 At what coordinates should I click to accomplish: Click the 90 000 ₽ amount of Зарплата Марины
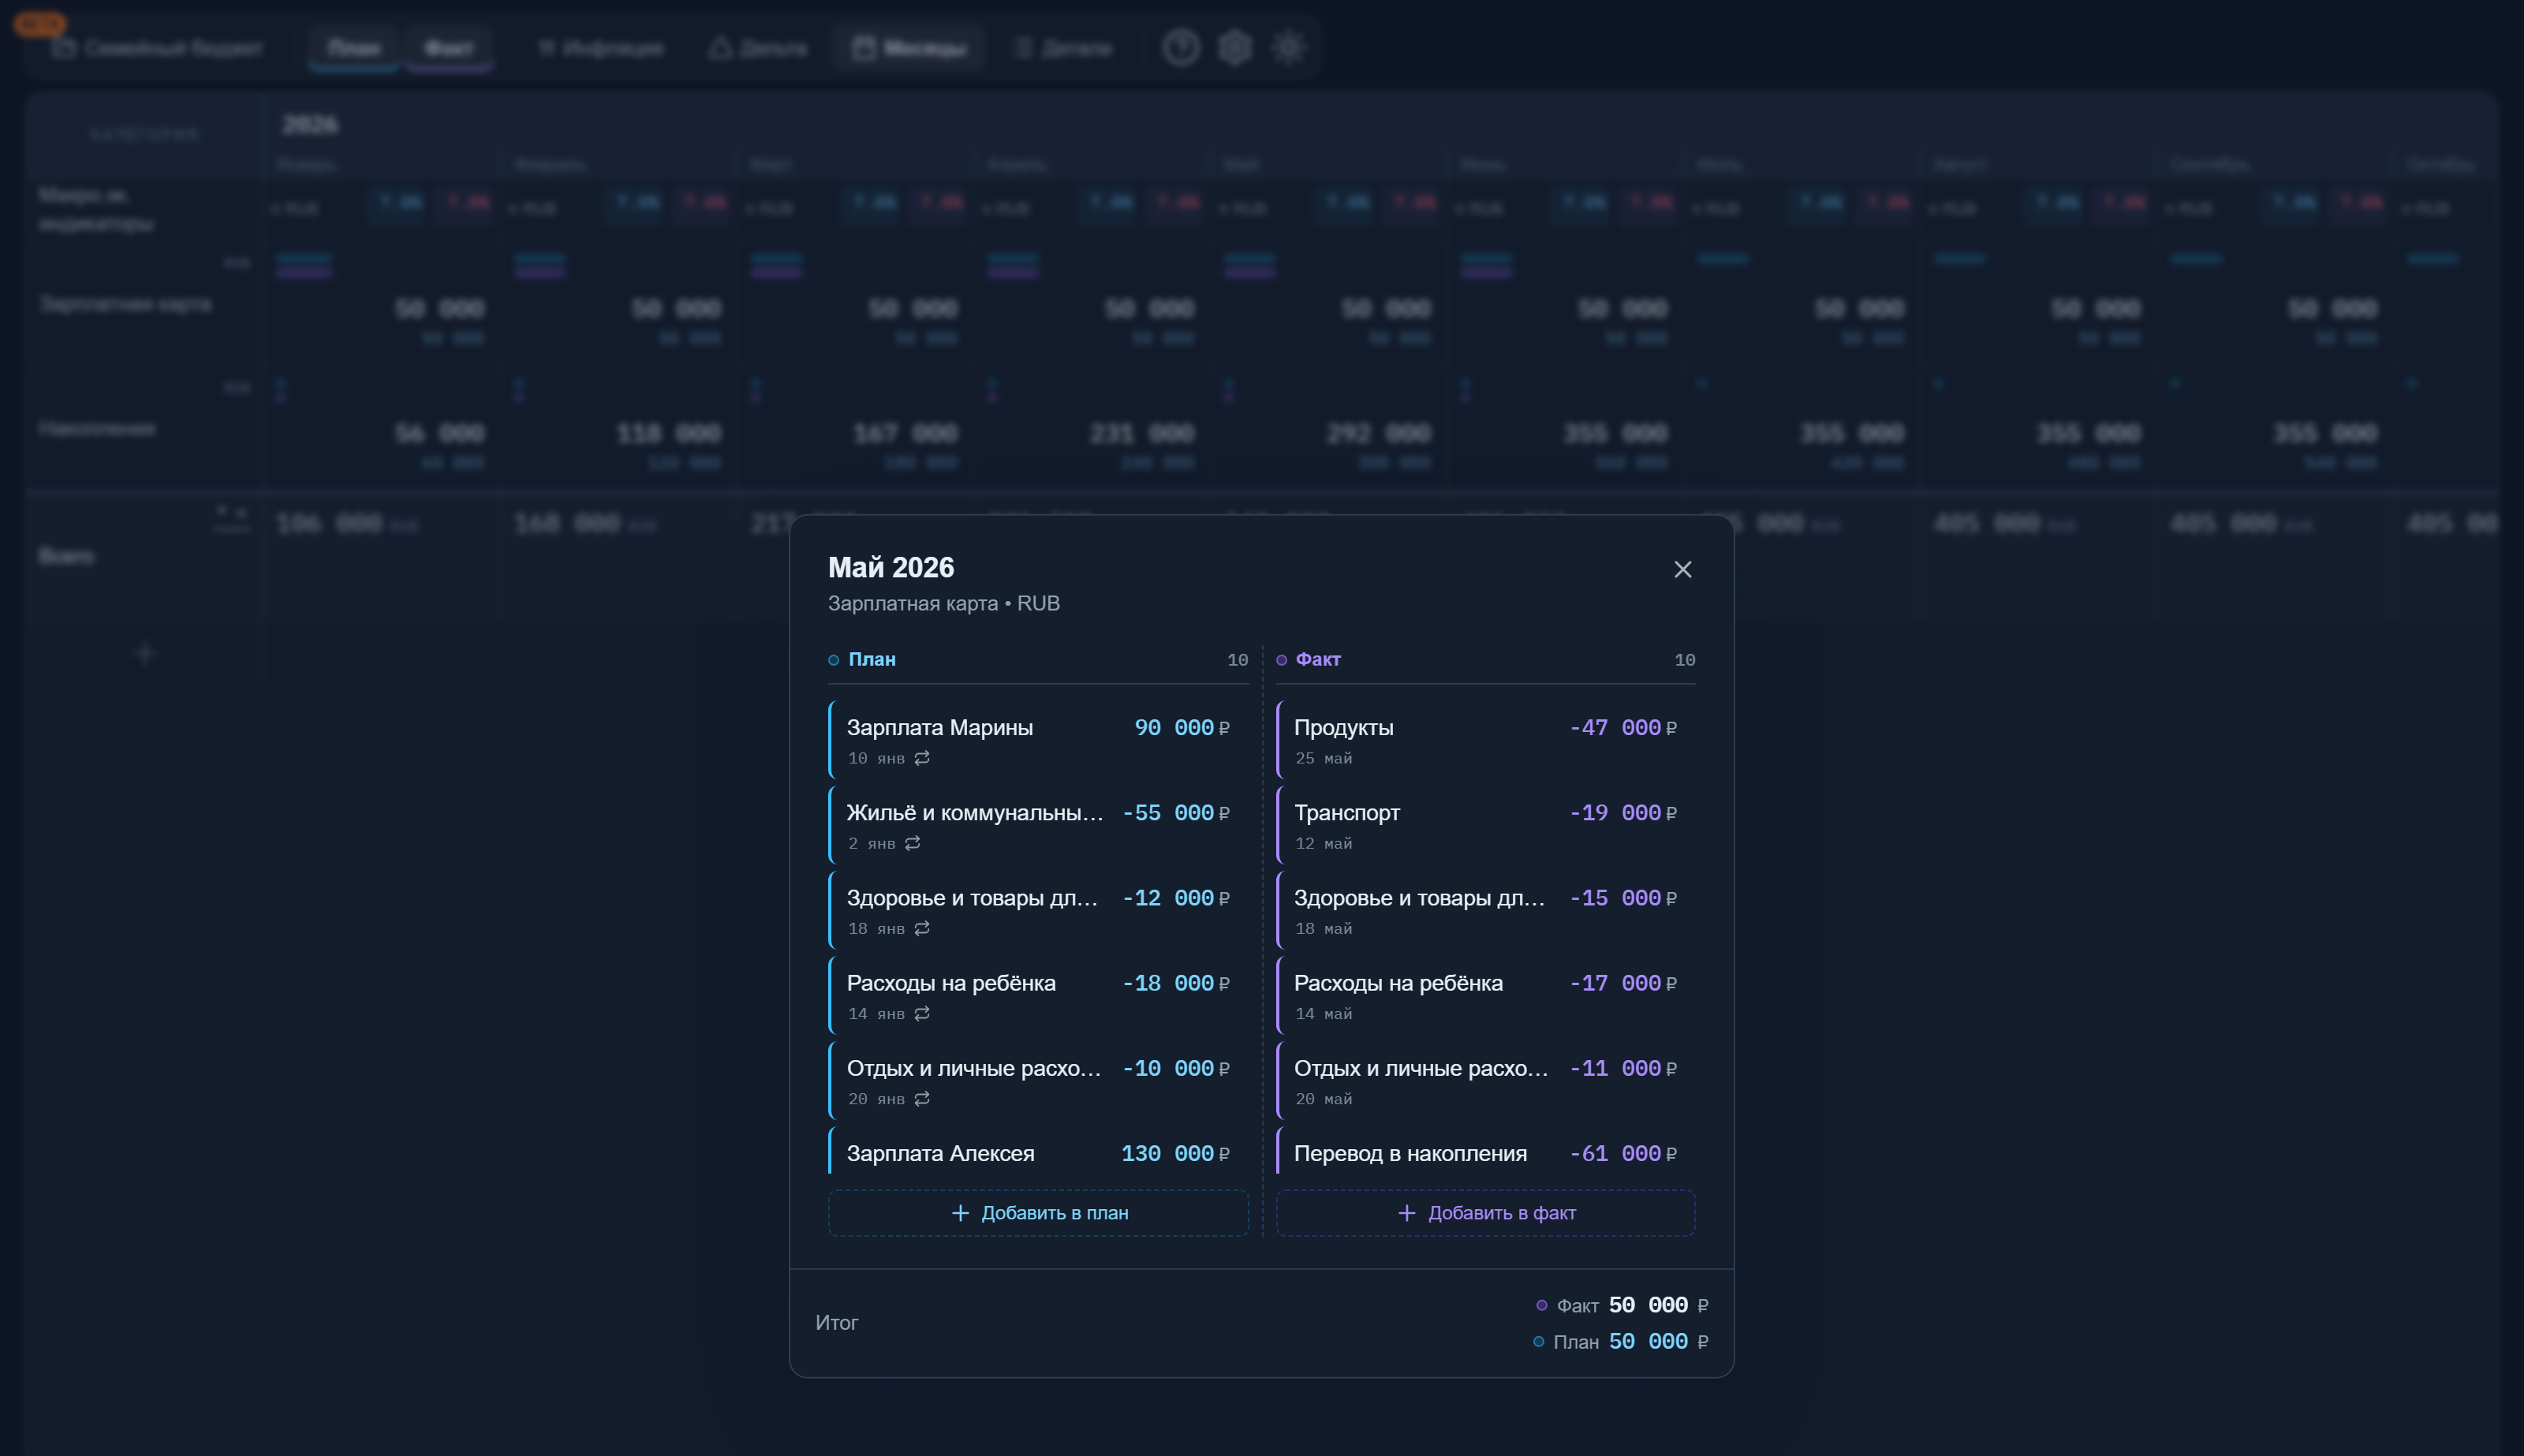(x=1181, y=728)
